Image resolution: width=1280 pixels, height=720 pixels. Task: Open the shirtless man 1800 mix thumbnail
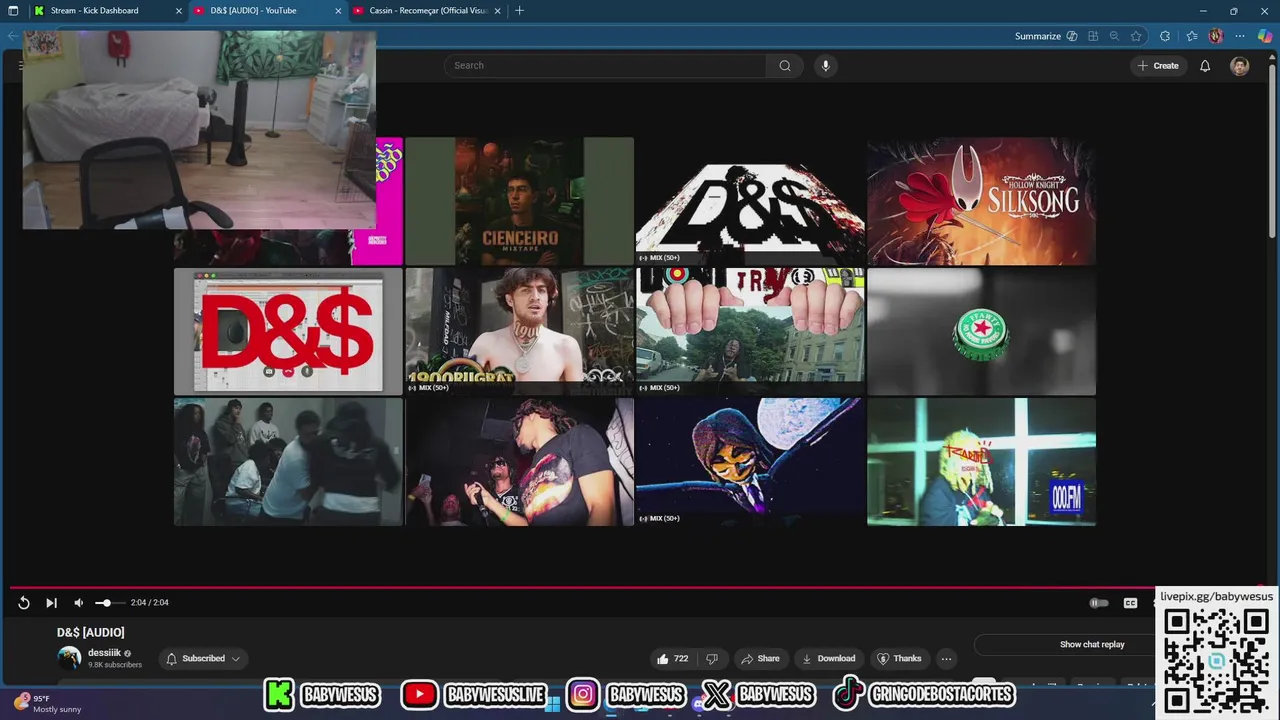pos(519,331)
